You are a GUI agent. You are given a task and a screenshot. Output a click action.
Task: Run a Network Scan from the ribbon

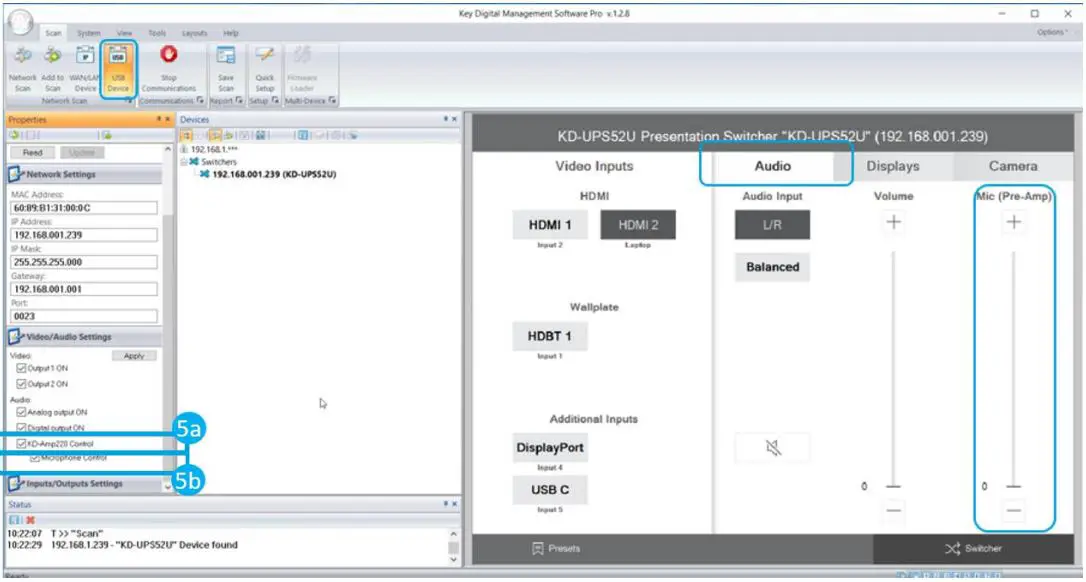(x=23, y=68)
